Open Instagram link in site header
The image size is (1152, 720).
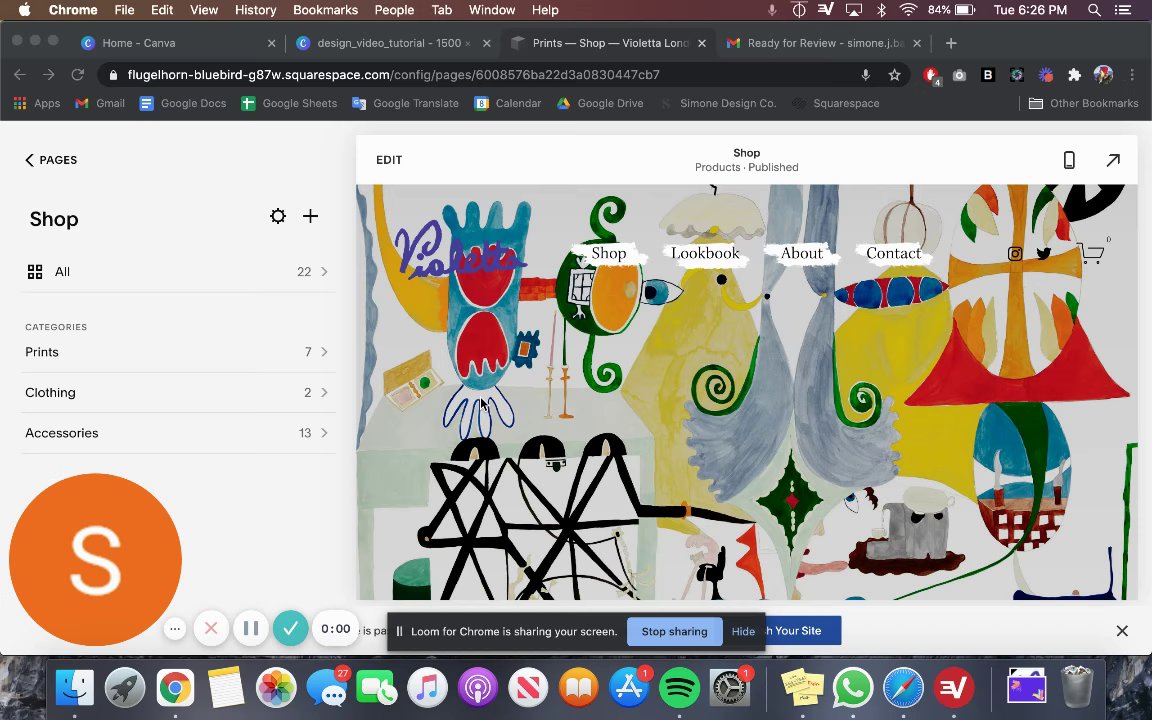[1015, 254]
